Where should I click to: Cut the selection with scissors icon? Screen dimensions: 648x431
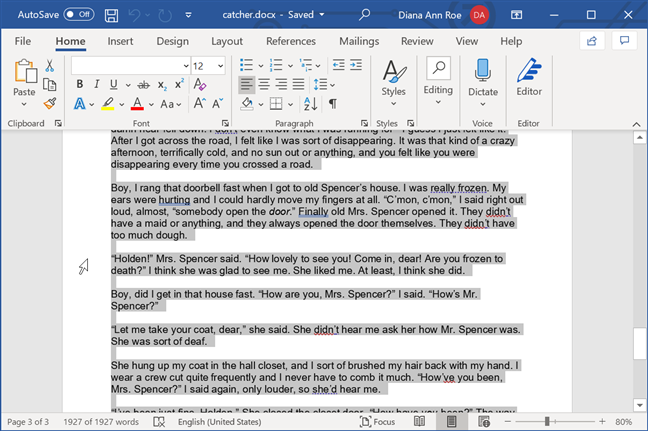(x=50, y=65)
